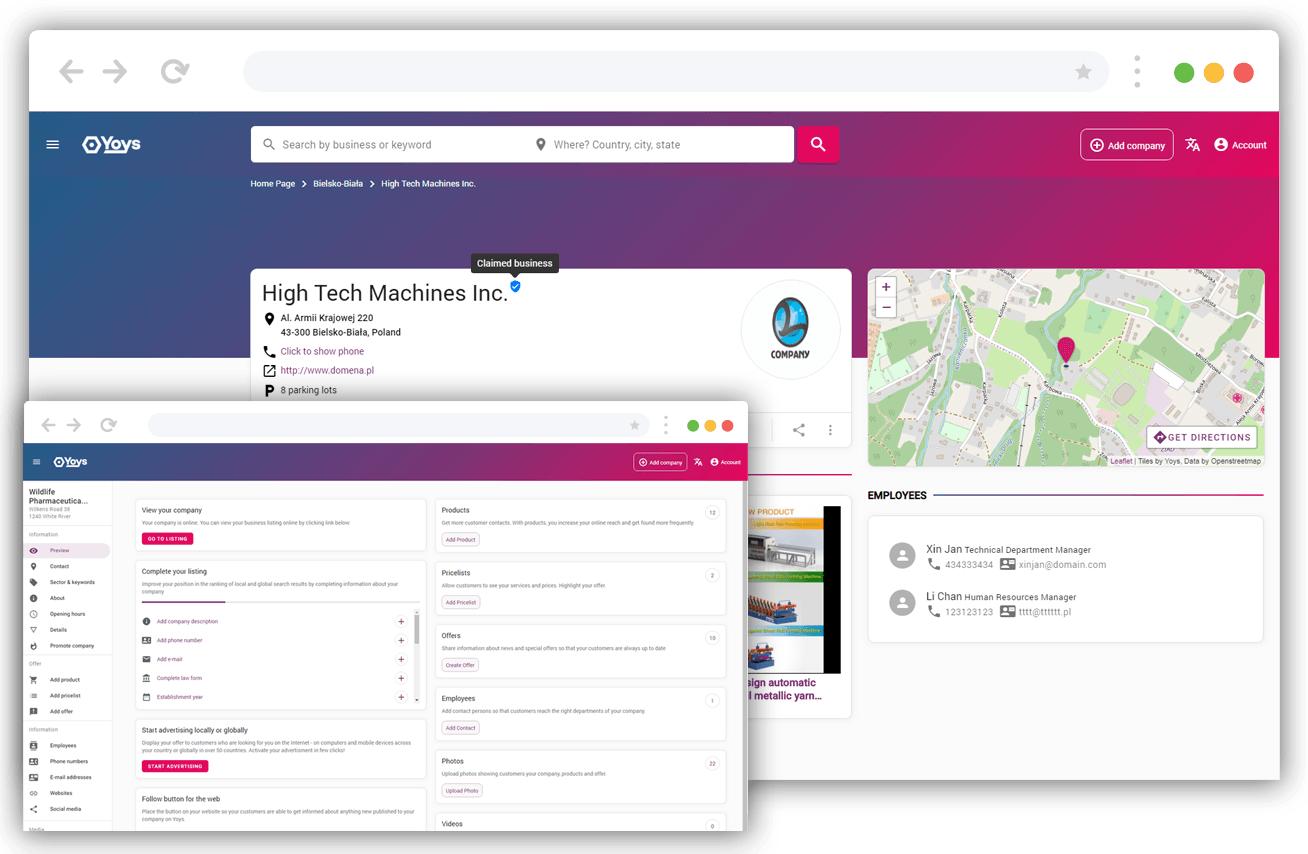
Task: Expand the Add company description plus button
Action: [401, 622]
